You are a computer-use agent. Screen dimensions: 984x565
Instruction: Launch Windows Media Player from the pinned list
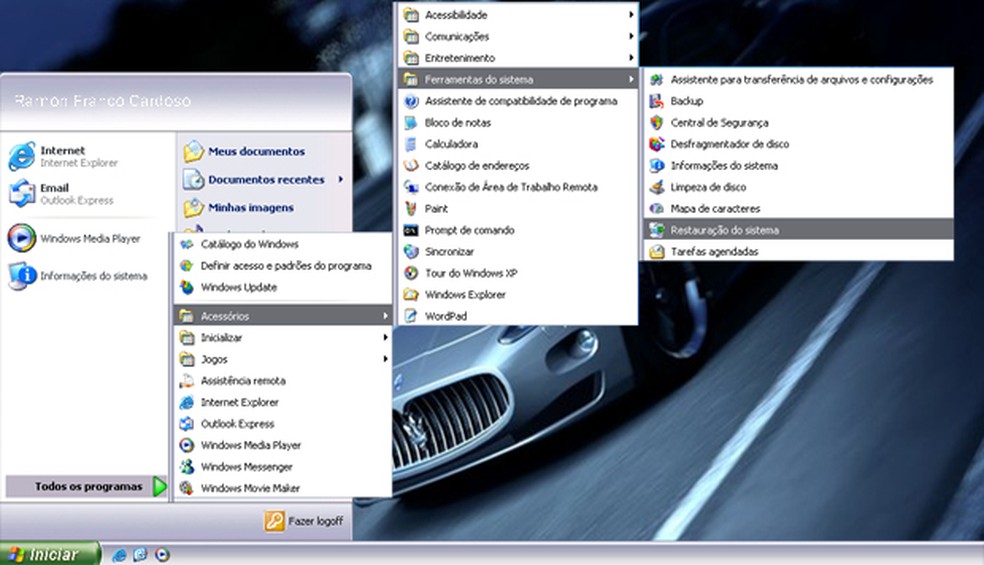(x=22, y=238)
